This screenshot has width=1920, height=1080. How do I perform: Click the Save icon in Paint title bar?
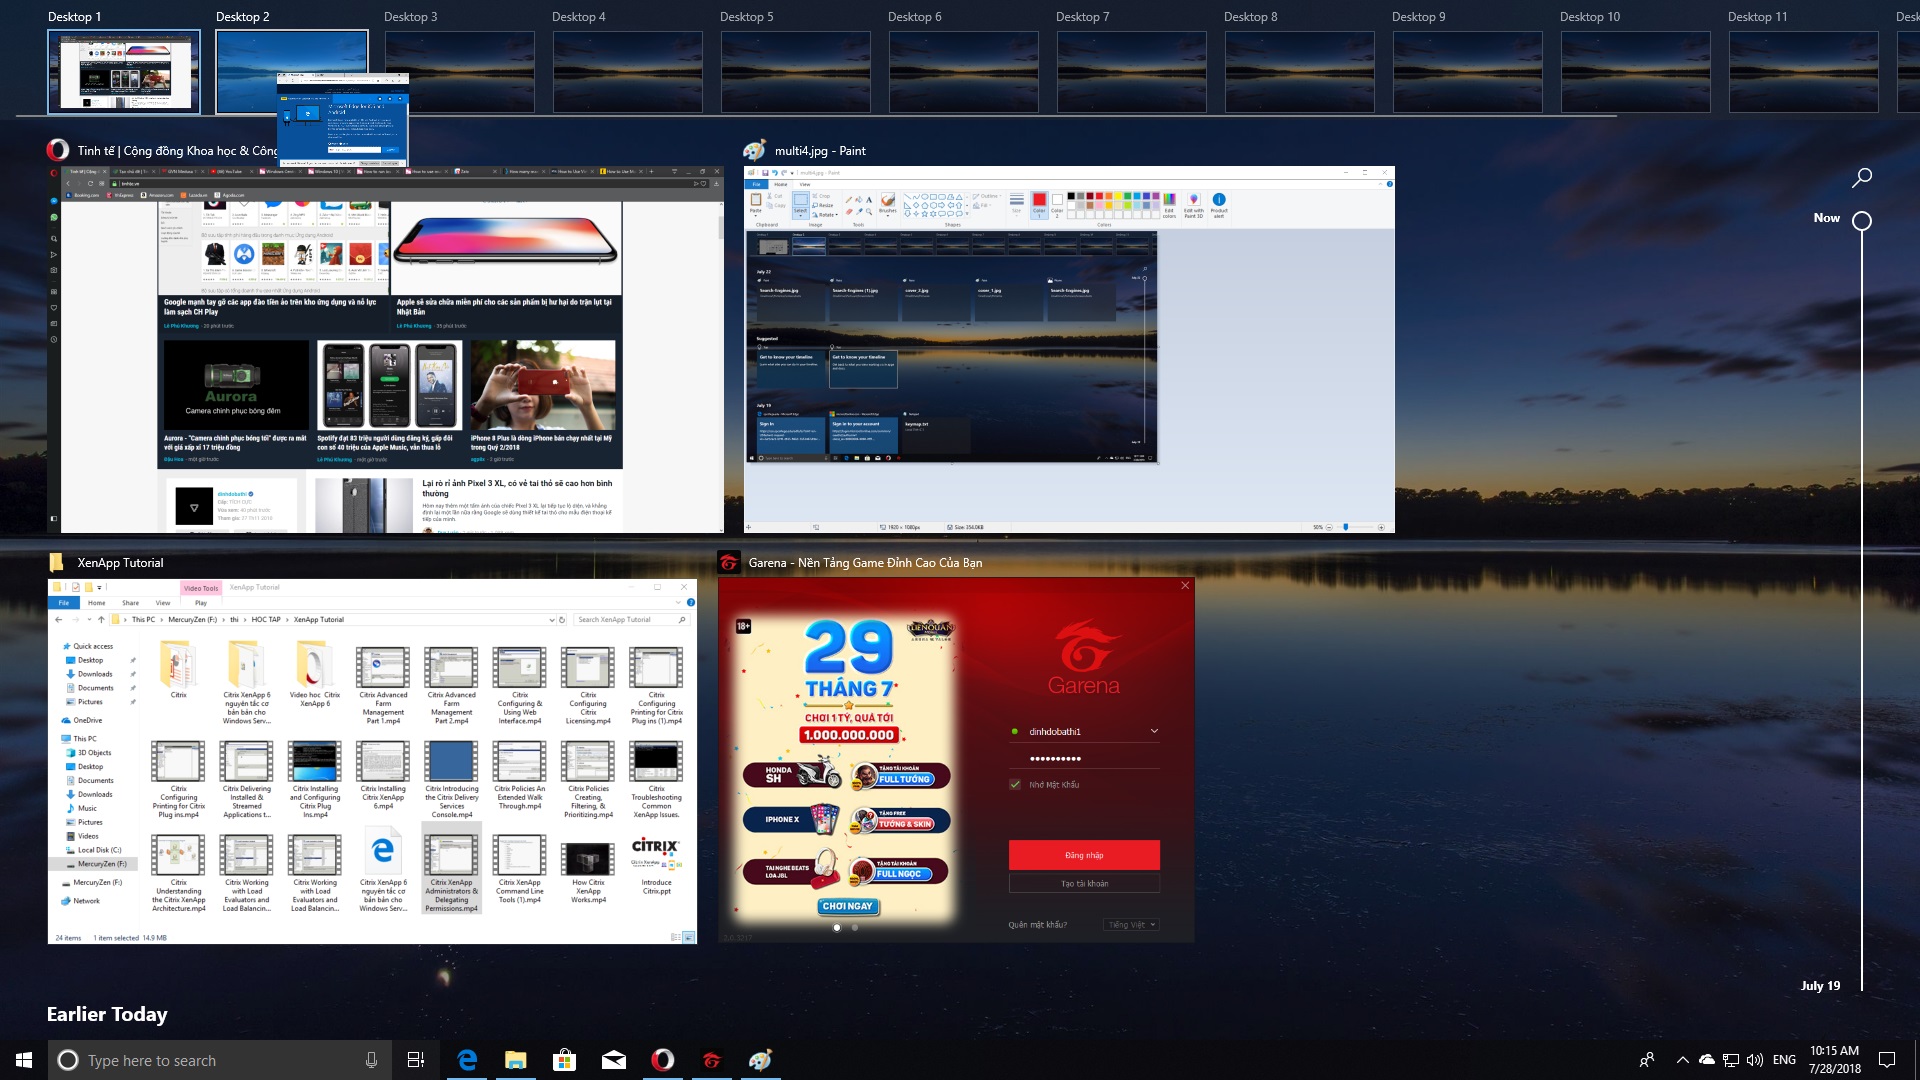tap(765, 172)
